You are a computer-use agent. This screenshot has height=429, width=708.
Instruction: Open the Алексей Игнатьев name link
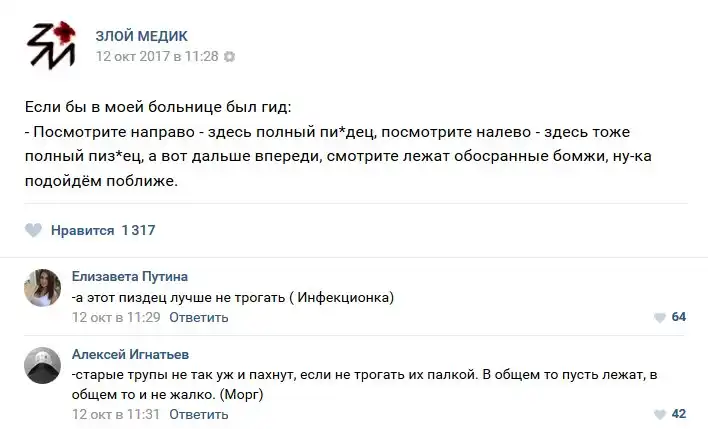(131, 354)
